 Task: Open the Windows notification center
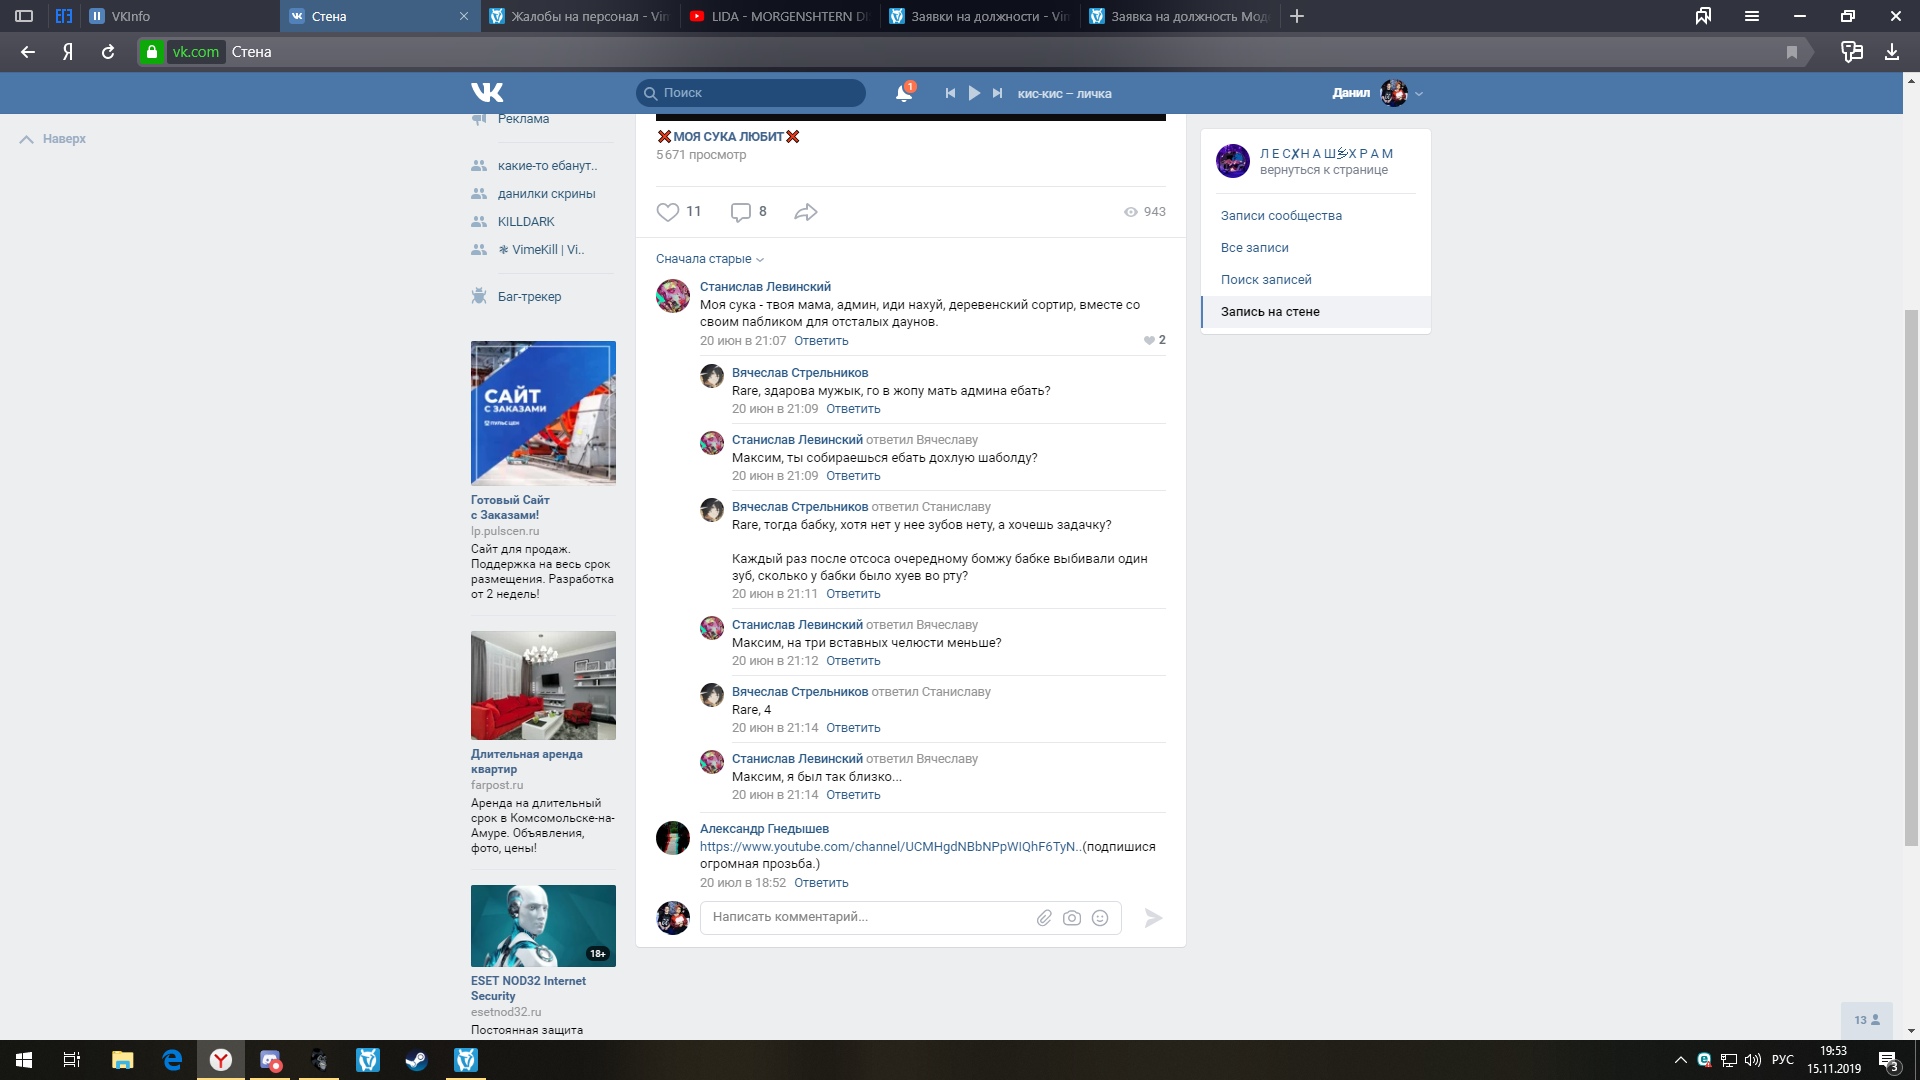pos(1888,1061)
